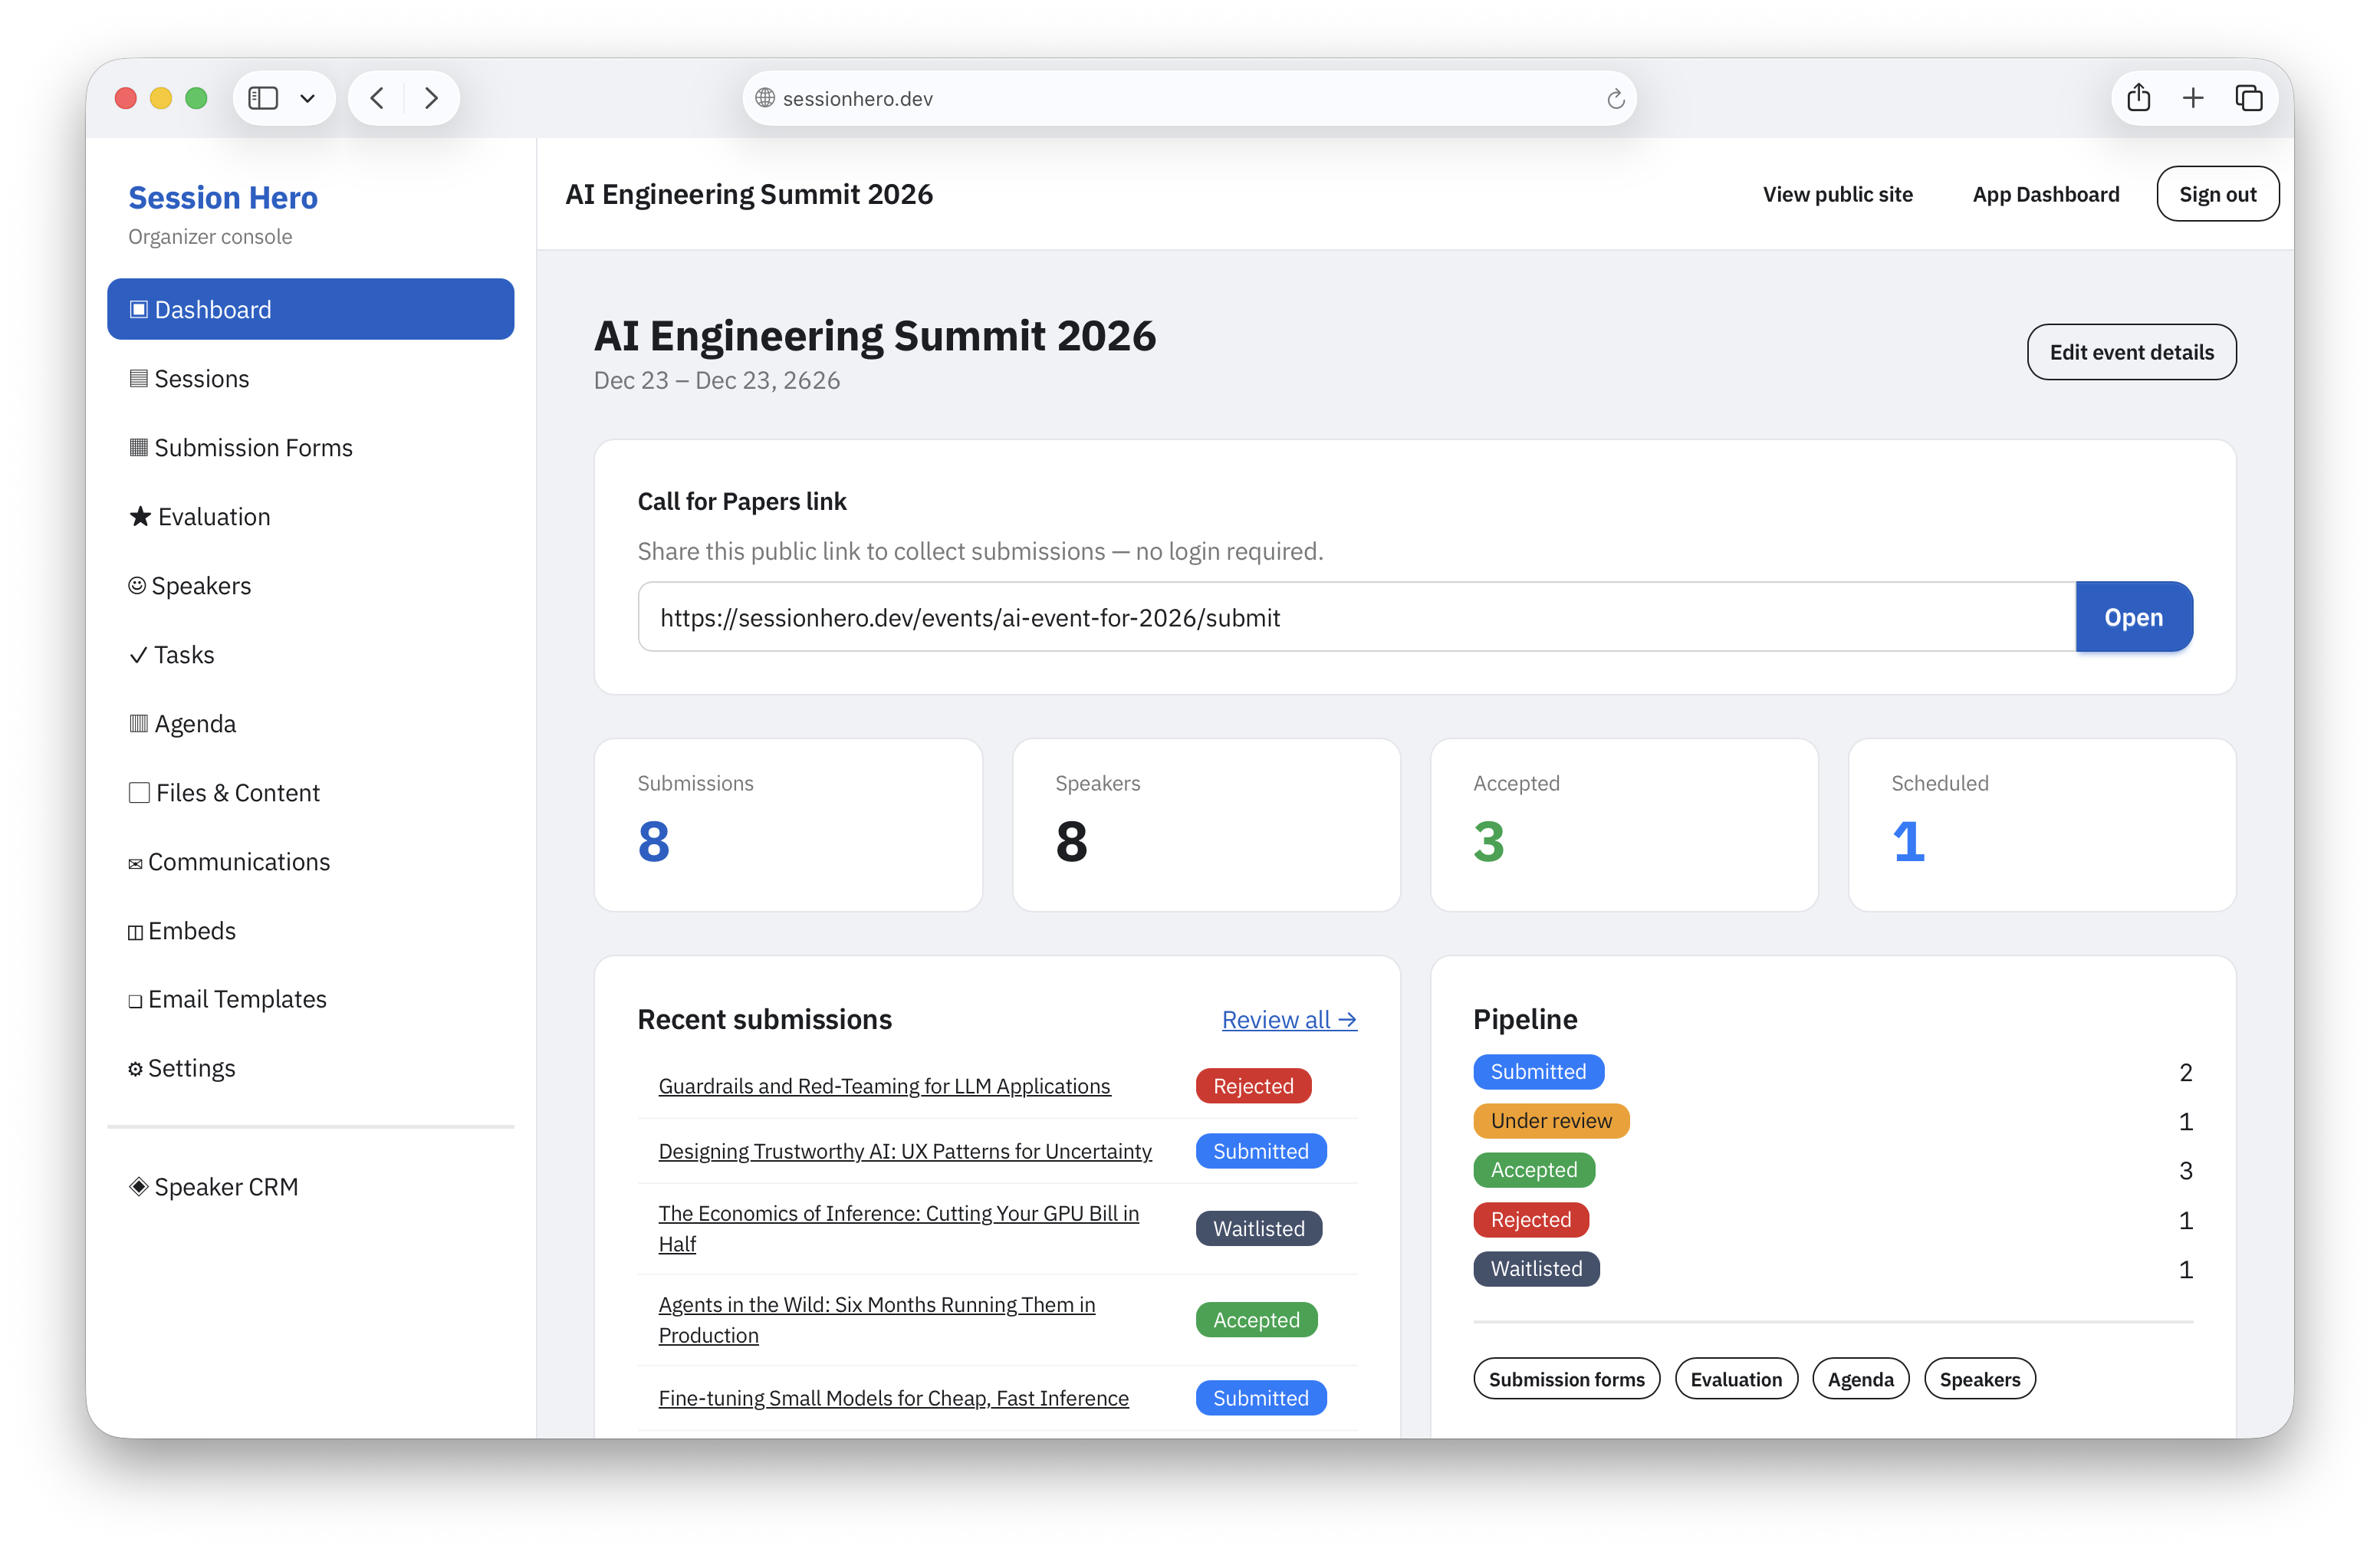2380x1552 pixels.
Task: Click Speakers pill button in Pipeline
Action: (1980, 1379)
